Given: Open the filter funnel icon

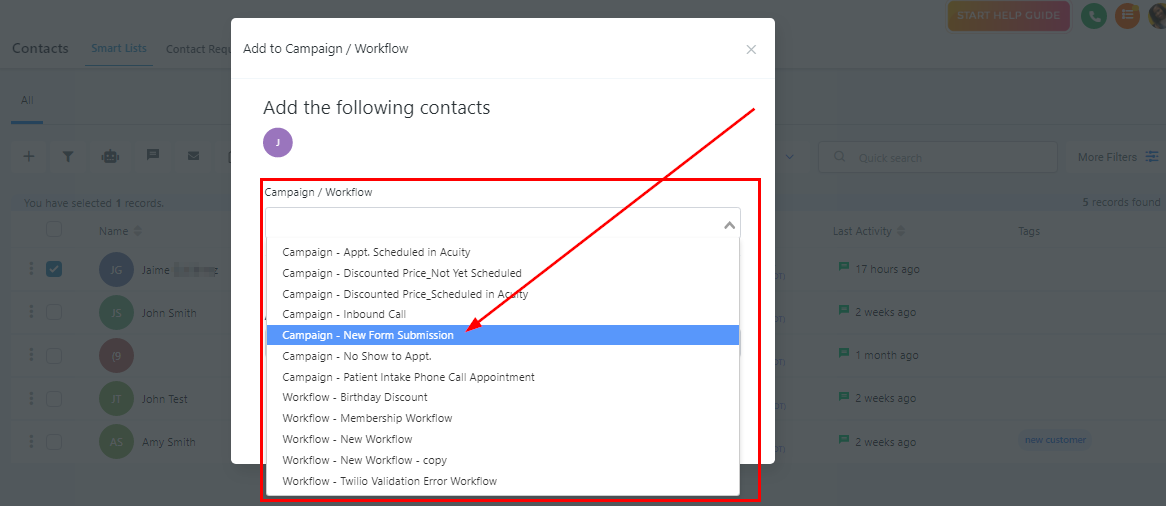Looking at the screenshot, I should pyautogui.click(x=68, y=156).
